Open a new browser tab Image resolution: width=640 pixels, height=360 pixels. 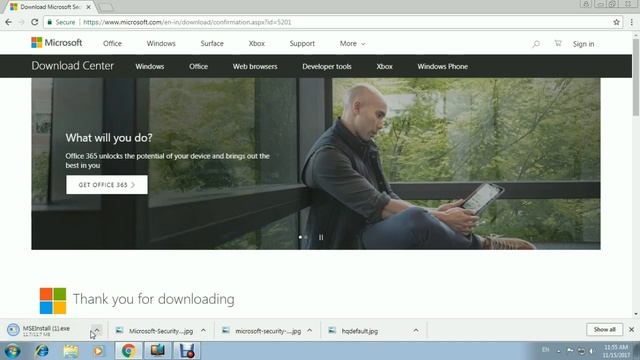click(106, 7)
